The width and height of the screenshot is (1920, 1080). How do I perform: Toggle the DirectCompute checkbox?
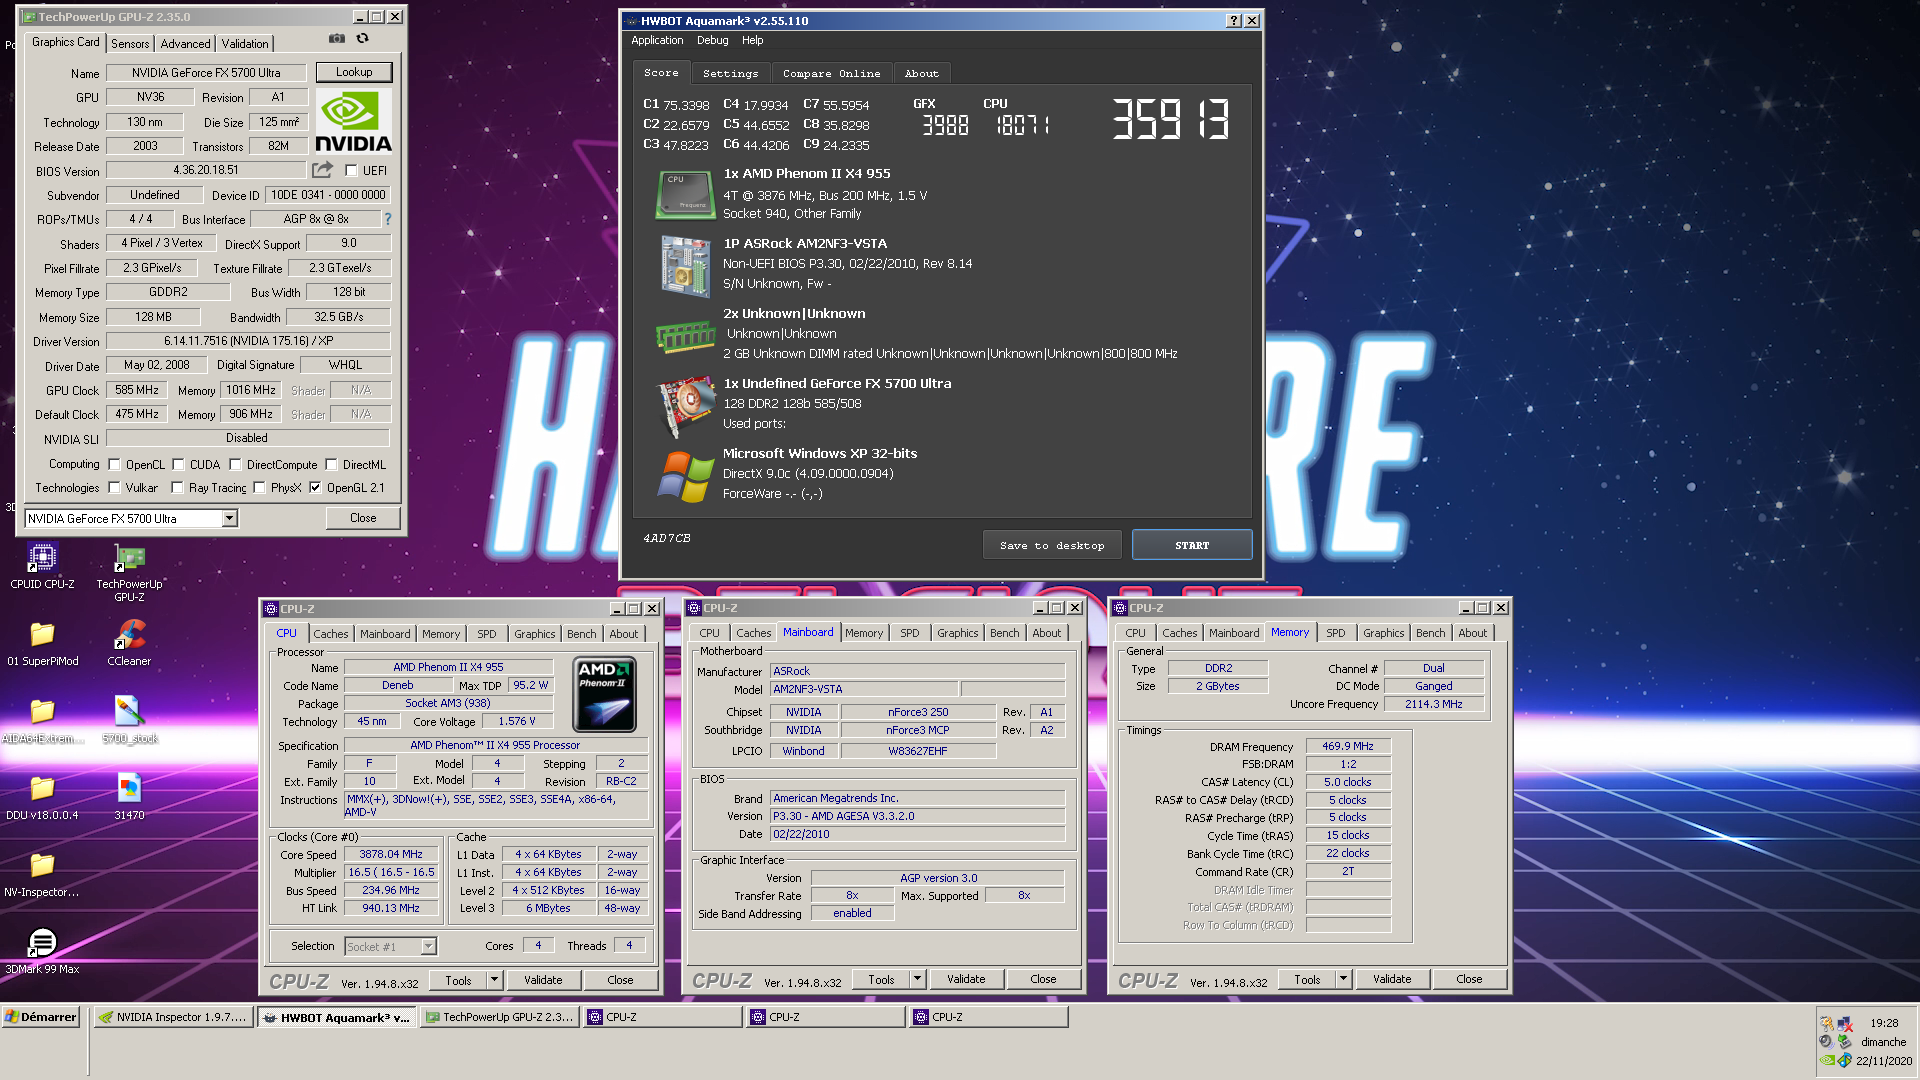235,465
